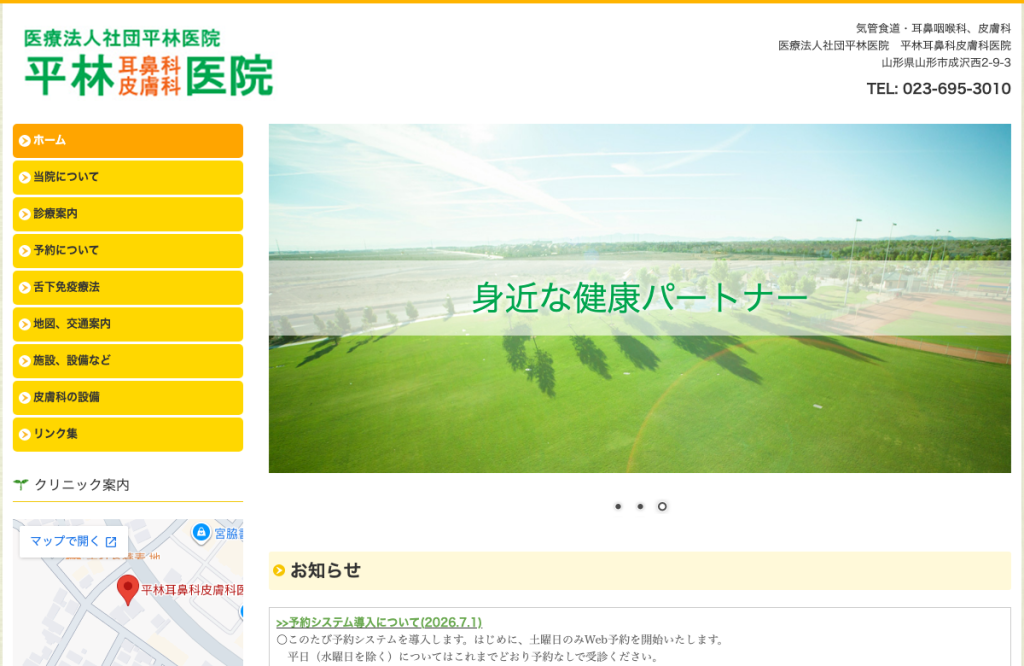This screenshot has width=1024, height=666.
Task: Open the 予約システム導入について news link
Action: [379, 622]
